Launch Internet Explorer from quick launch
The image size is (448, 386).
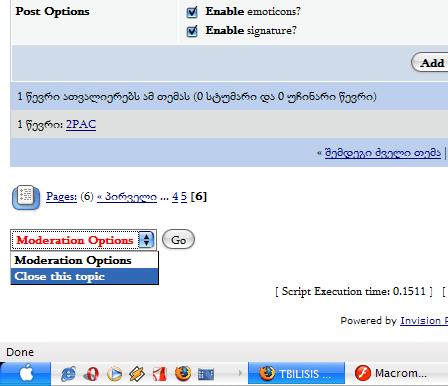68,374
